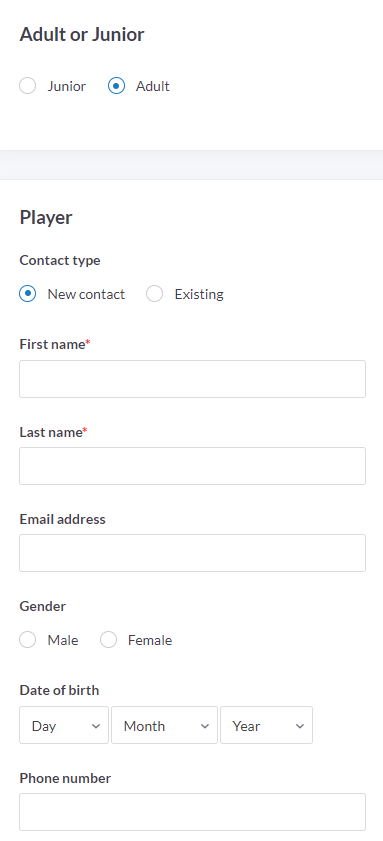383x841 pixels.
Task: Open the Day dropdown for birth date
Action: pos(64,725)
